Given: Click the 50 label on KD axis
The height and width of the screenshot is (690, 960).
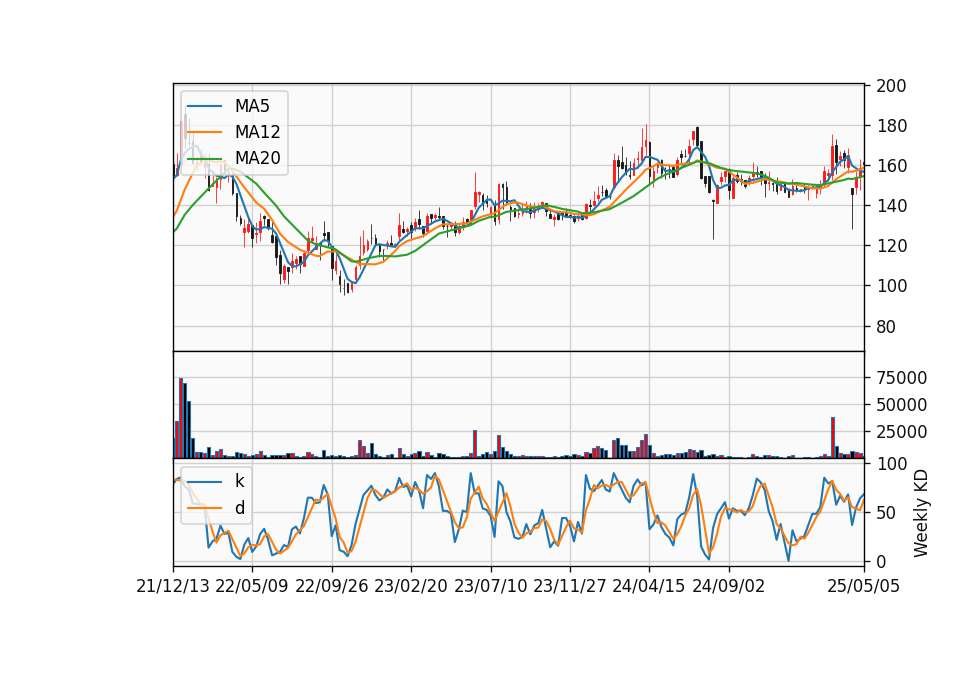Looking at the screenshot, I should click(x=886, y=513).
